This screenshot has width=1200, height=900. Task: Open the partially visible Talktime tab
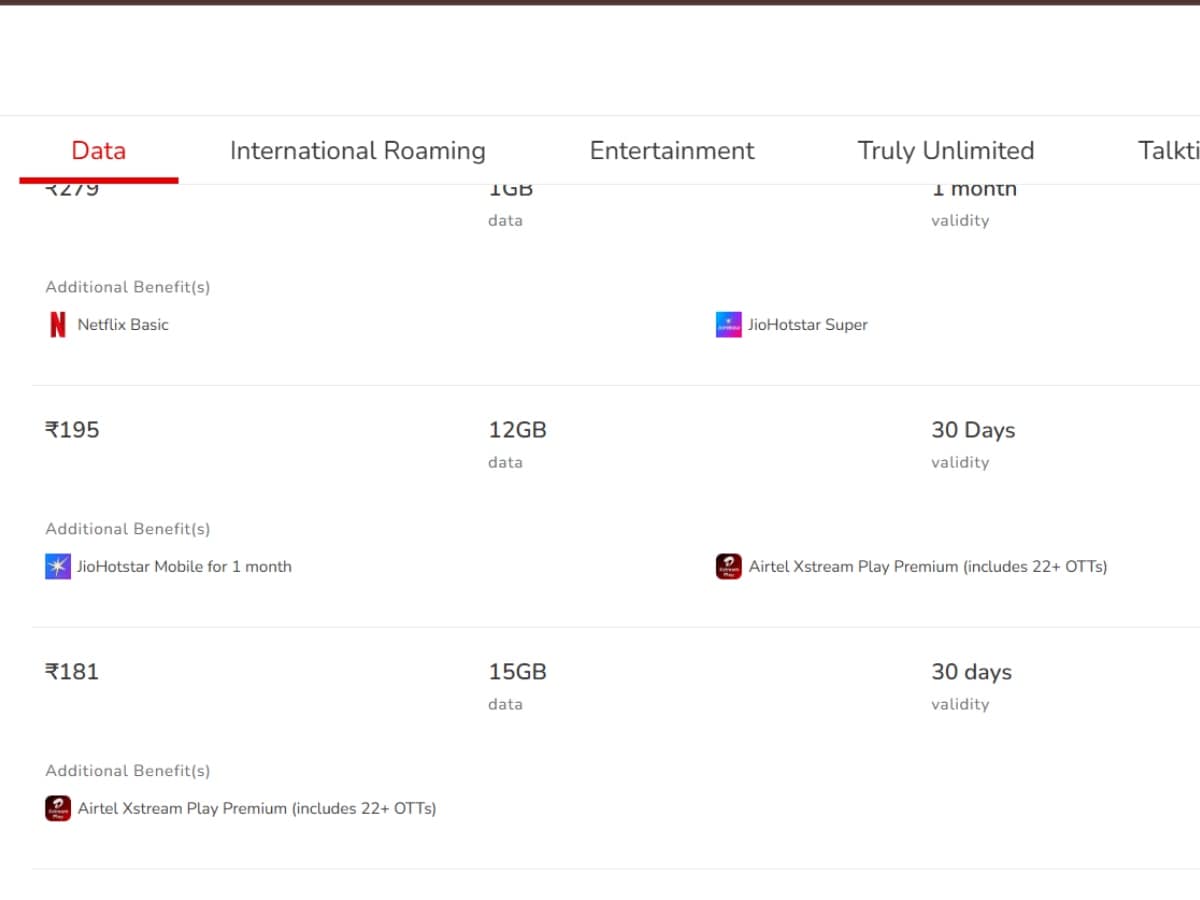[x=1168, y=151]
